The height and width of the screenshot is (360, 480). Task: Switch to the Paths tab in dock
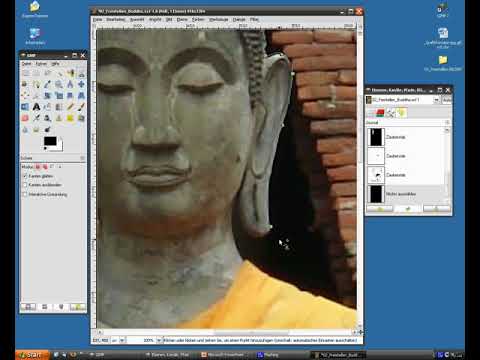[x=390, y=113]
